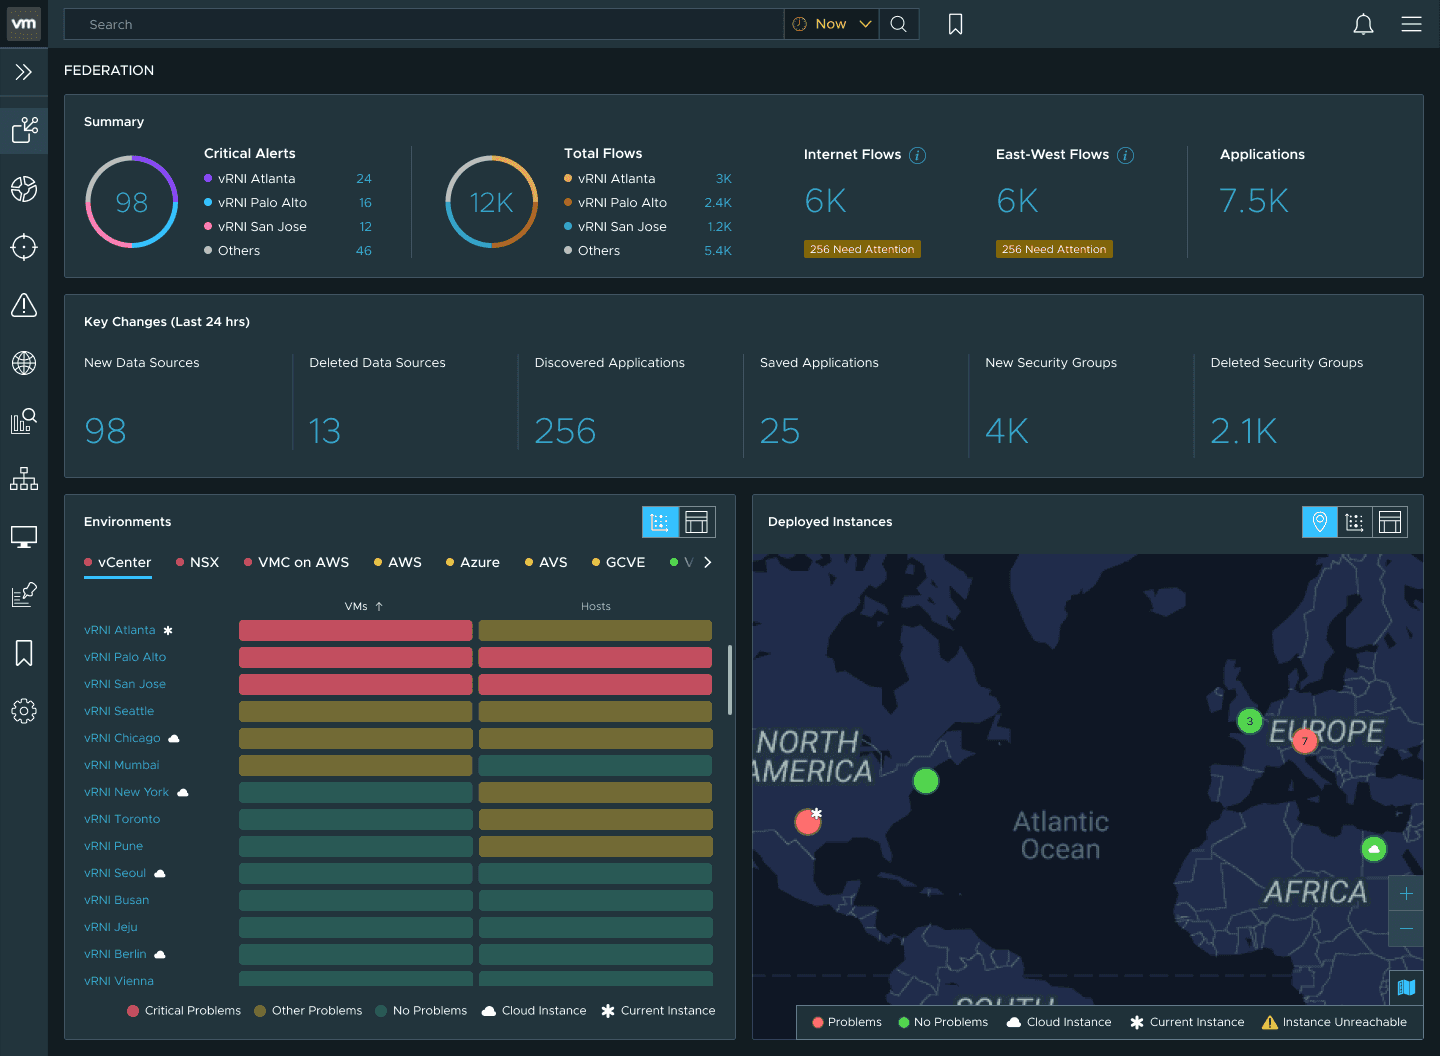Select the vCenter tab
1440x1056 pixels.
click(x=118, y=563)
